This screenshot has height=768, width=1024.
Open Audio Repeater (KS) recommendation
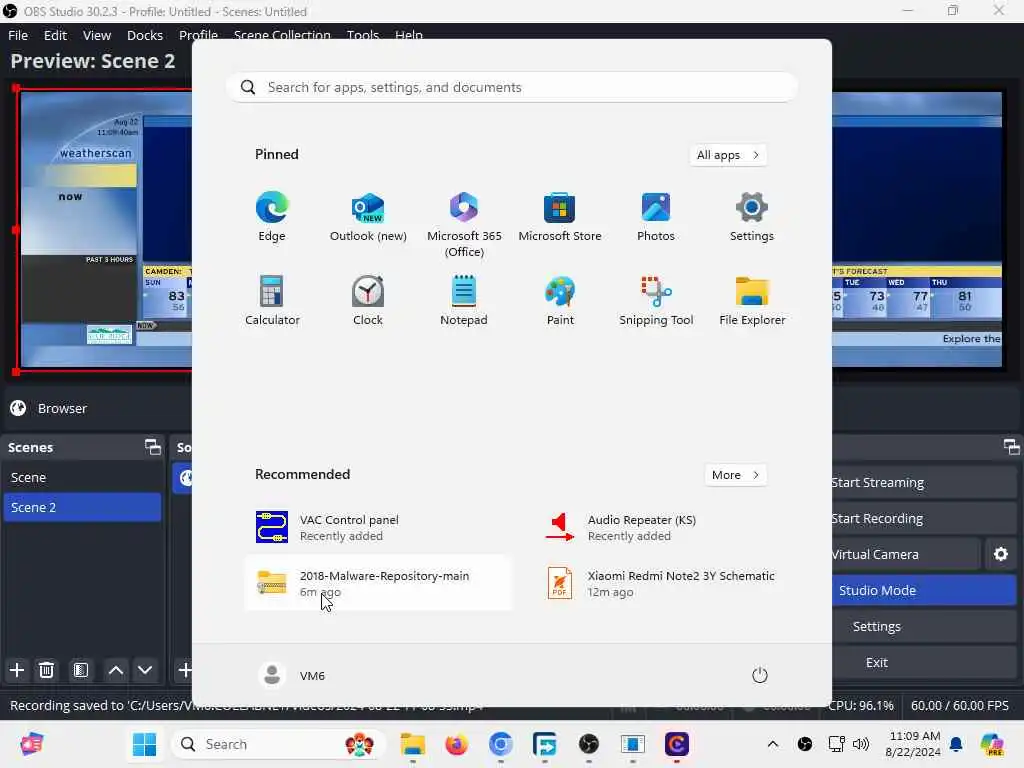coord(666,527)
